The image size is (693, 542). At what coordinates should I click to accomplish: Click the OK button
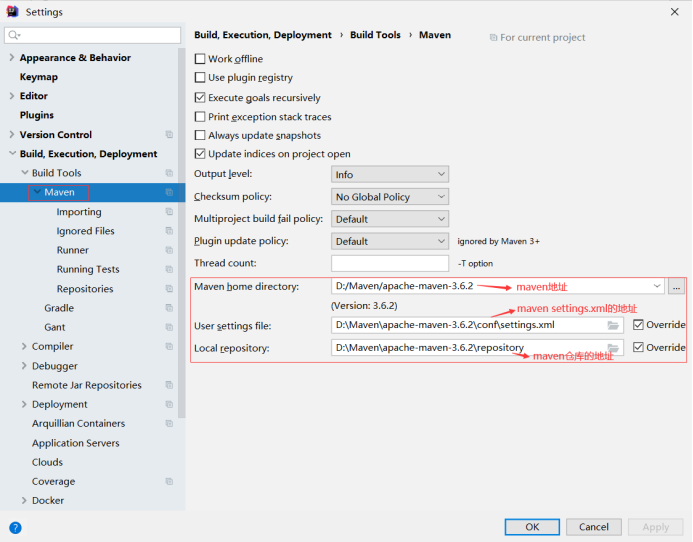point(532,527)
